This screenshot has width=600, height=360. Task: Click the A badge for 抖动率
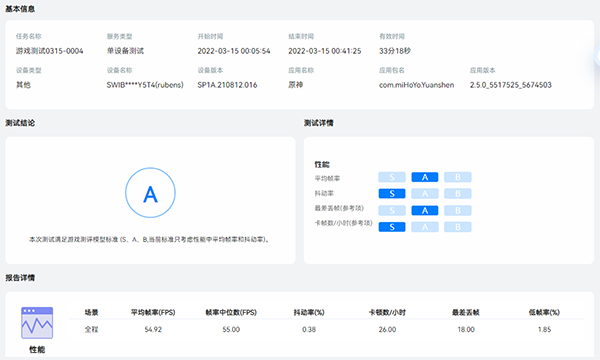(425, 194)
